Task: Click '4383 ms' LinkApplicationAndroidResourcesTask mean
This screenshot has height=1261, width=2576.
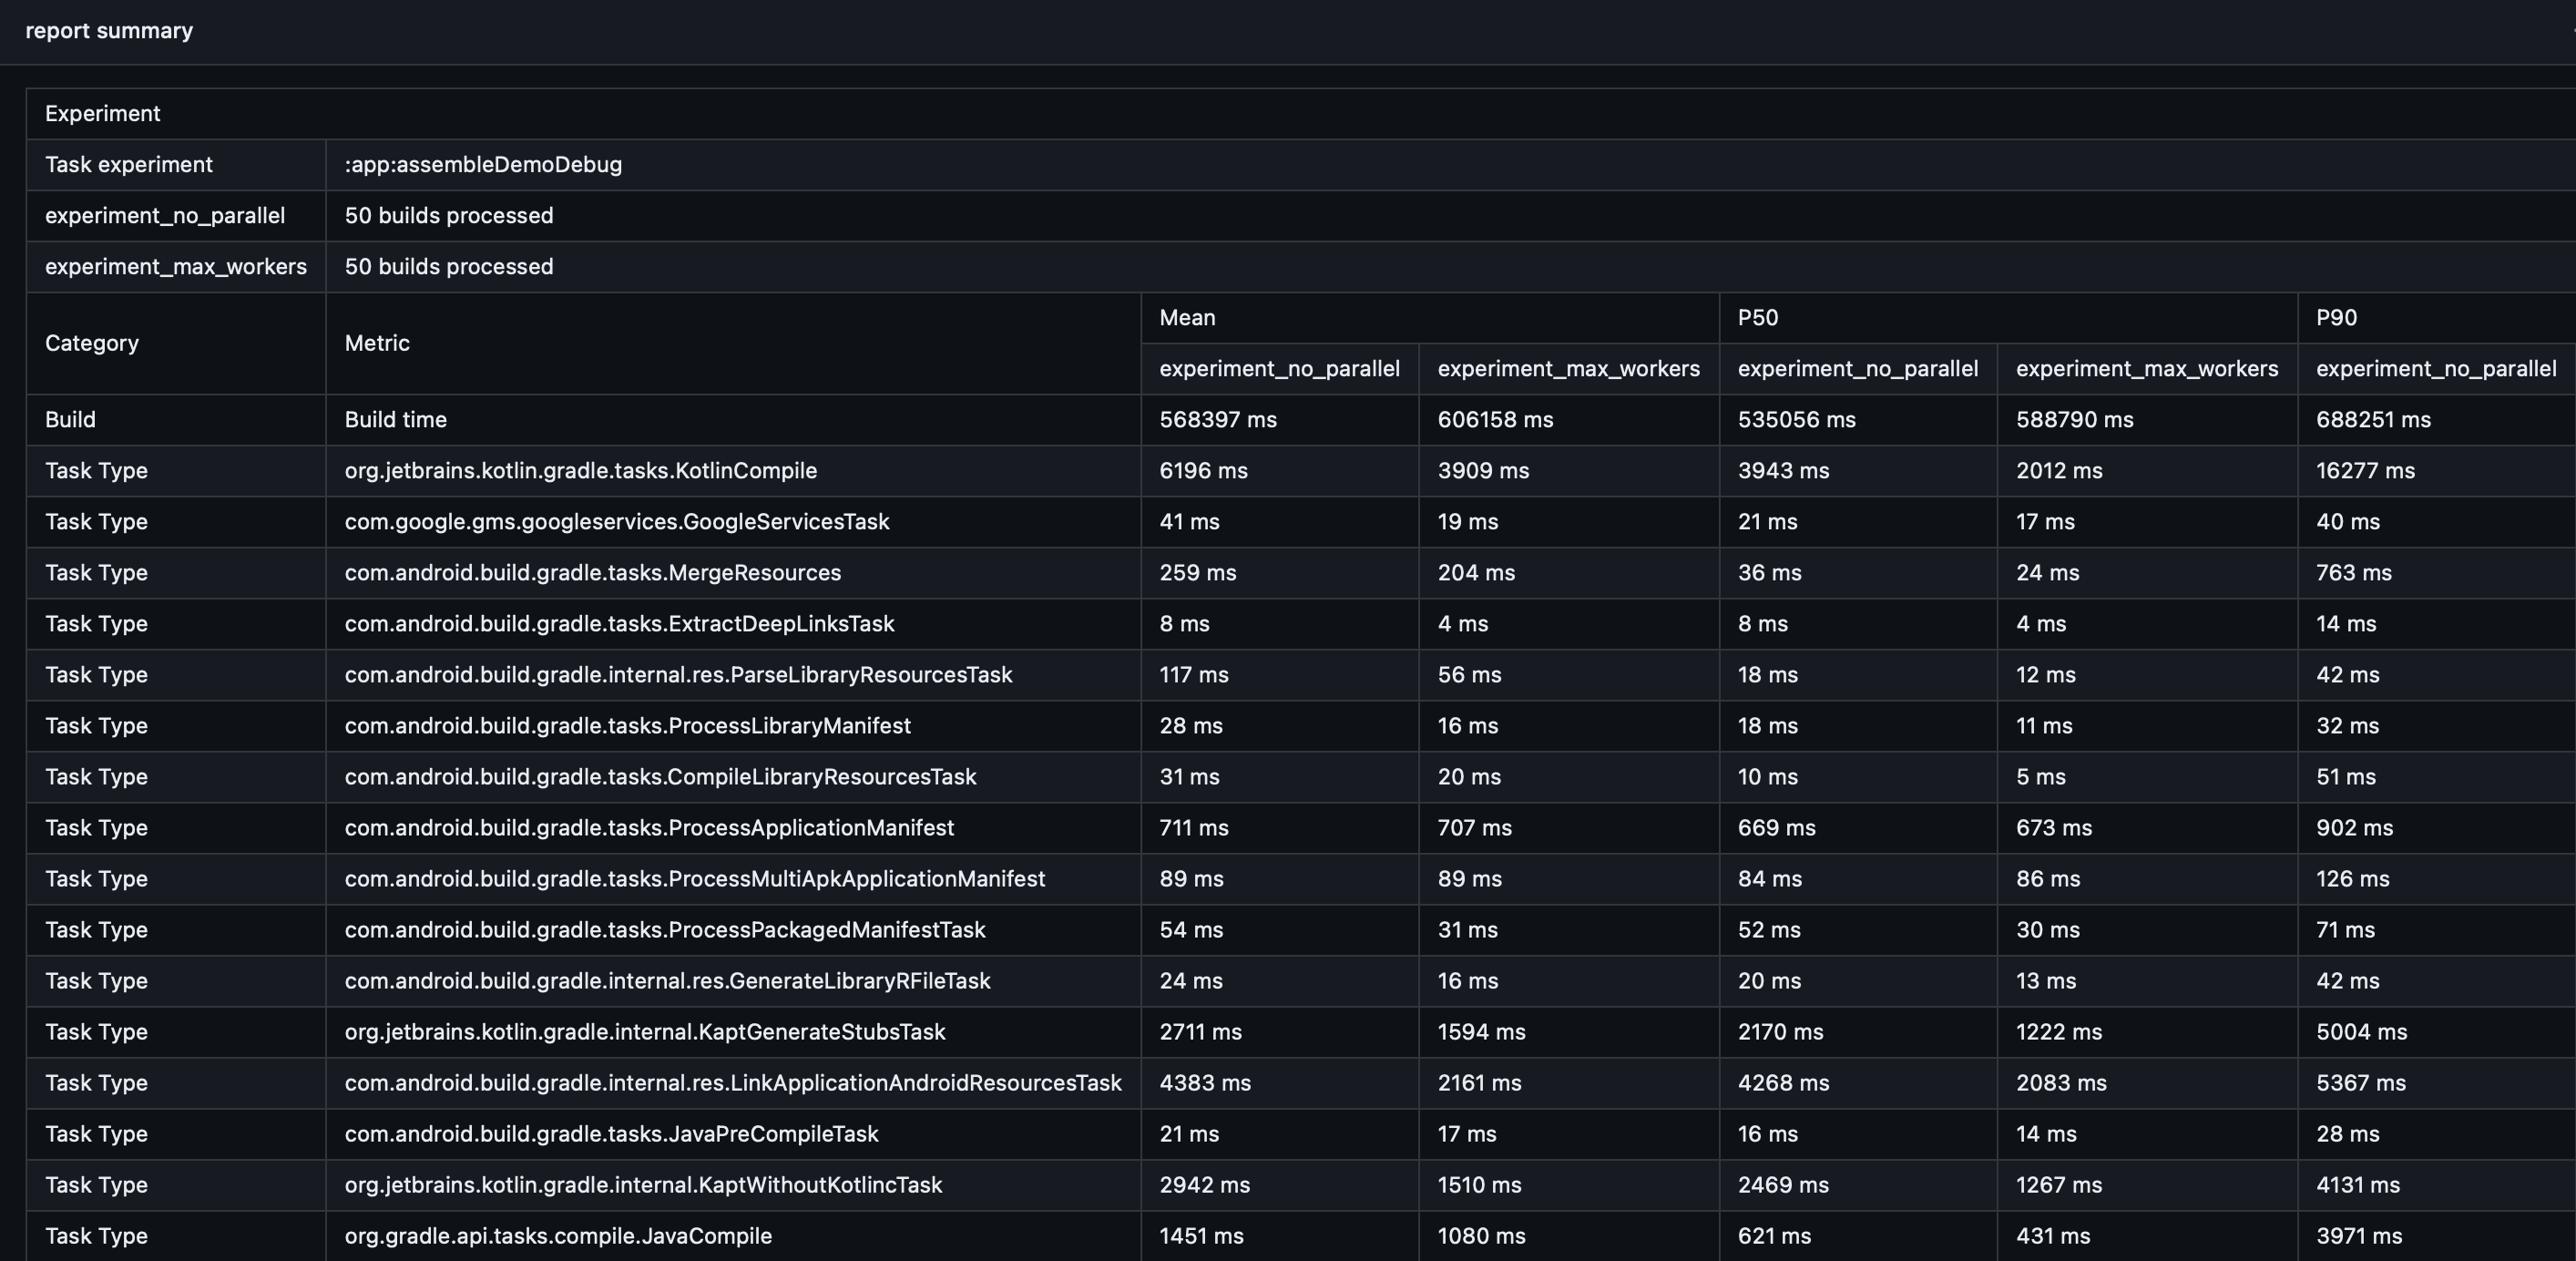Action: click(1205, 1083)
